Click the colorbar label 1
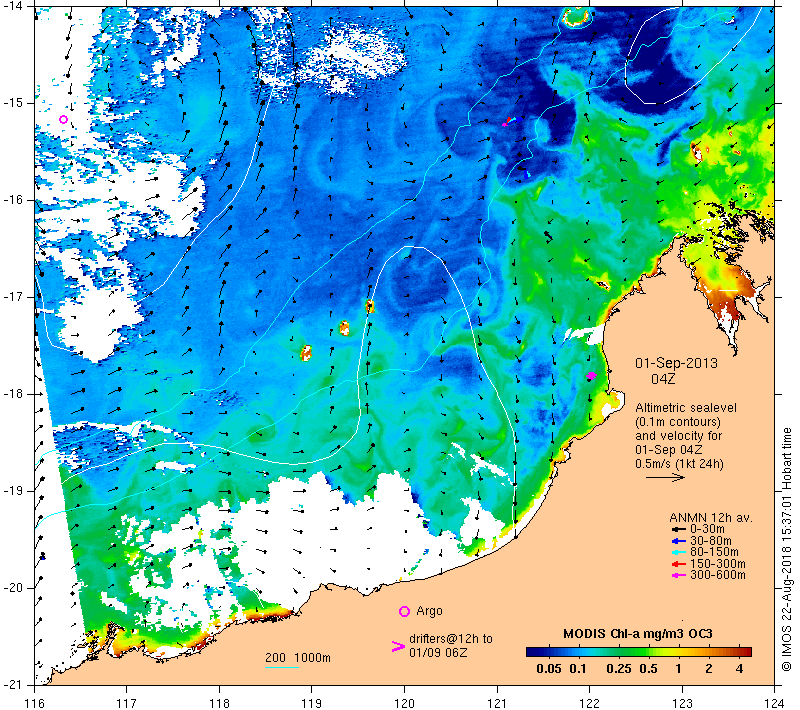The height and width of the screenshot is (710, 800). pos(678,668)
